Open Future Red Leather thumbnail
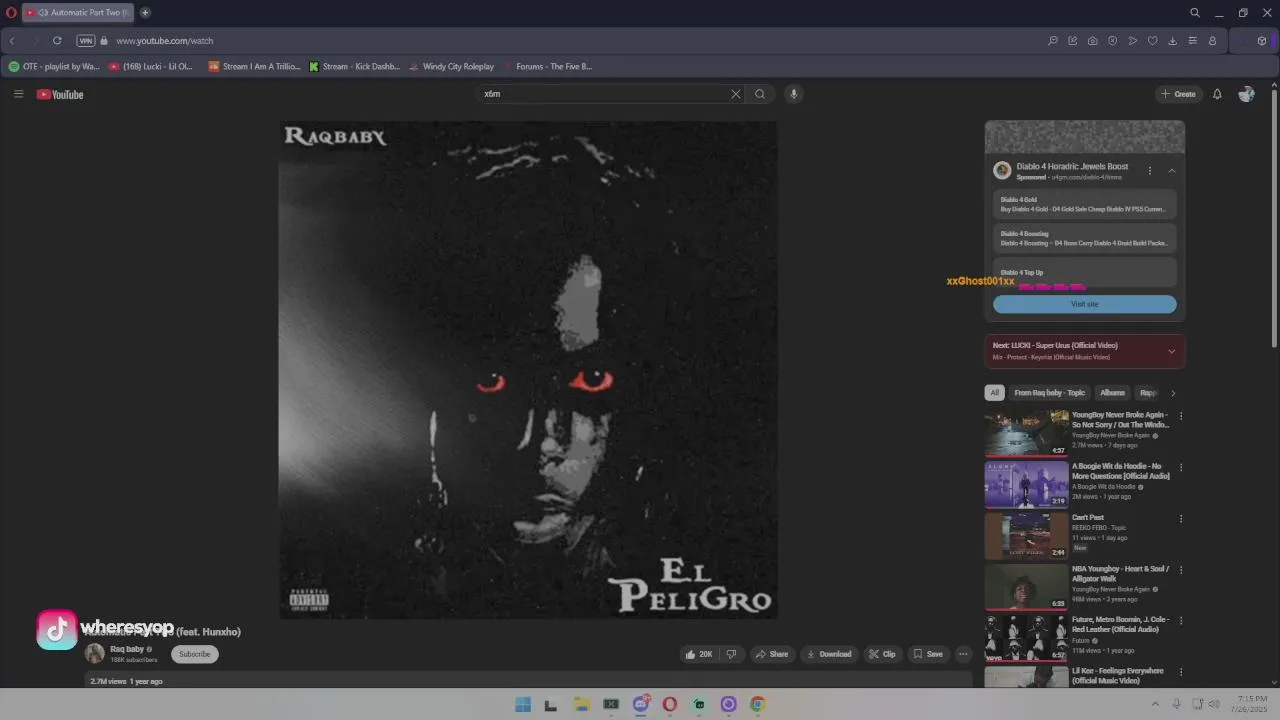Screen dimensions: 1280x720 1026,637
